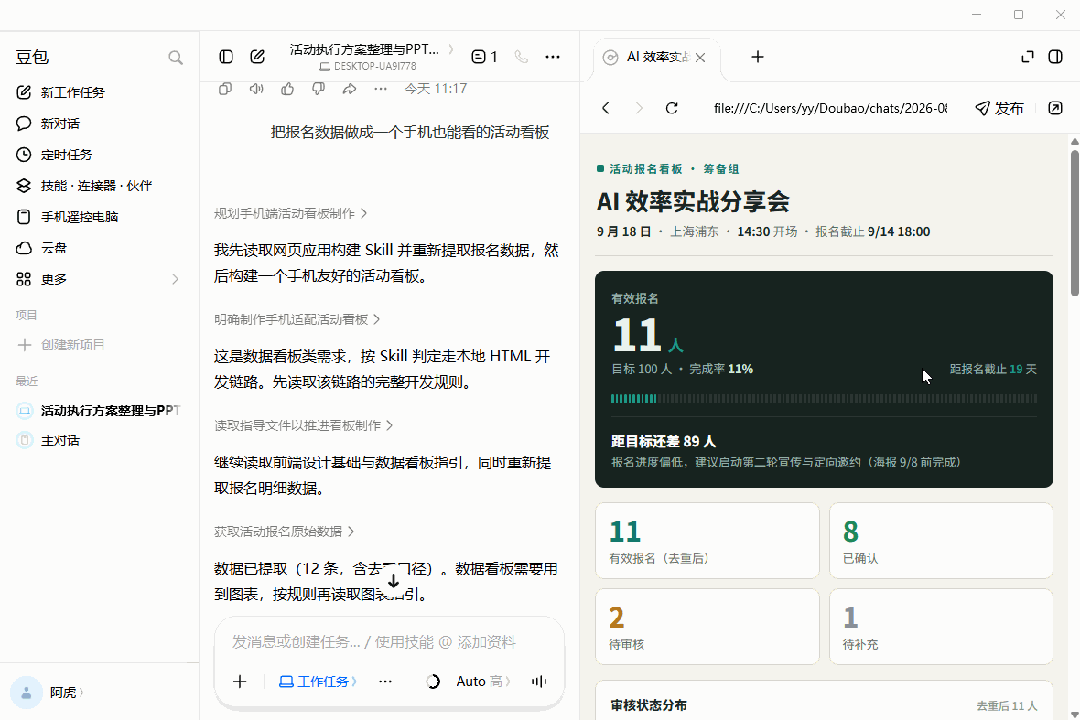Expand step 获取活动报名原始数据
The height and width of the screenshot is (720, 1080).
(x=284, y=531)
